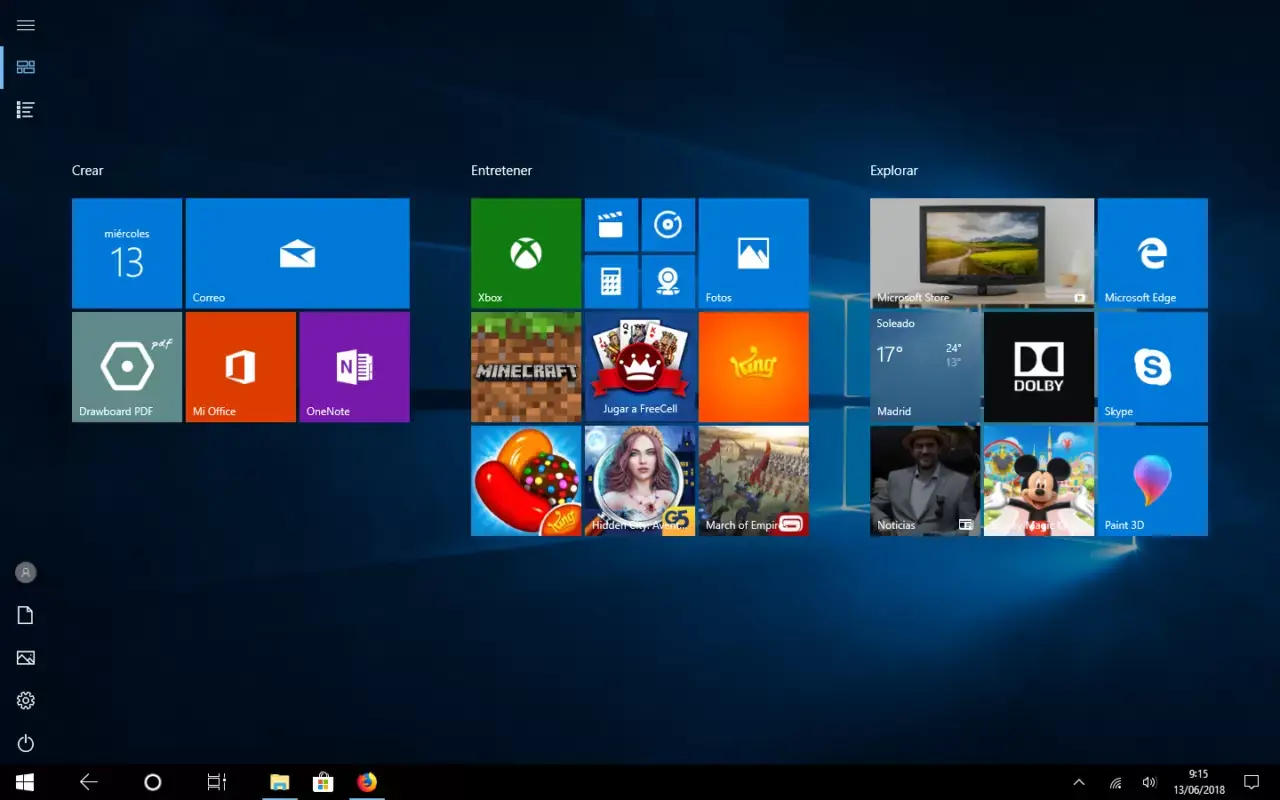Open the calendar tile showing miércoles 13
The height and width of the screenshot is (800, 1280).
click(x=127, y=253)
